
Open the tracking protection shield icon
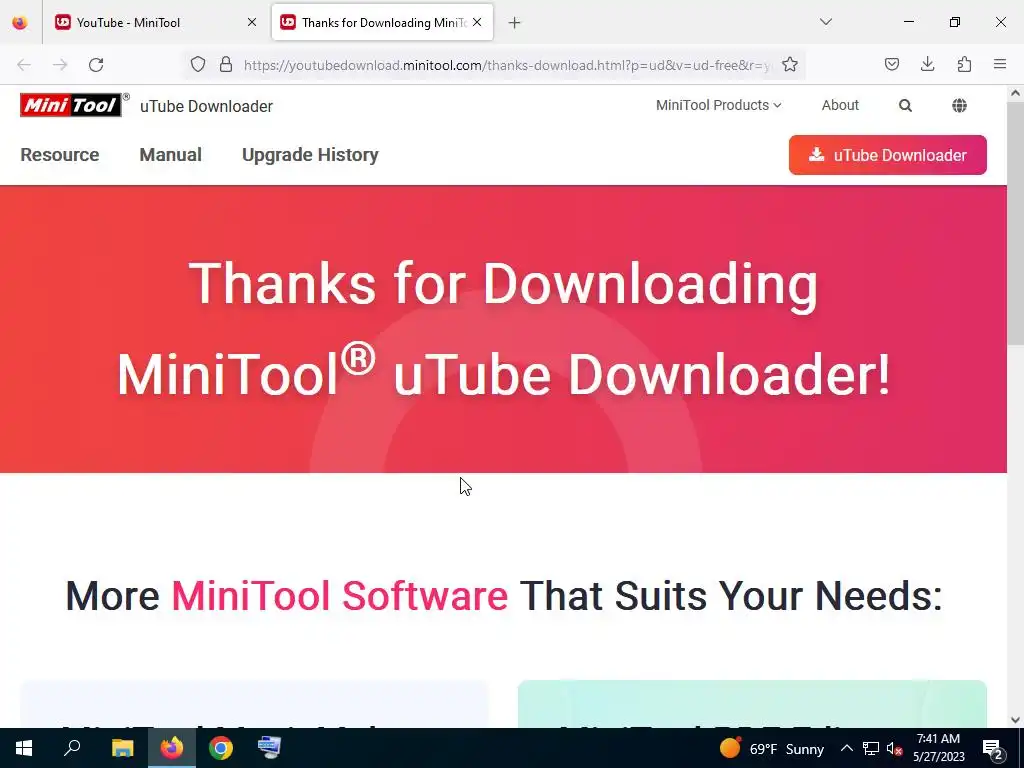pos(198,65)
